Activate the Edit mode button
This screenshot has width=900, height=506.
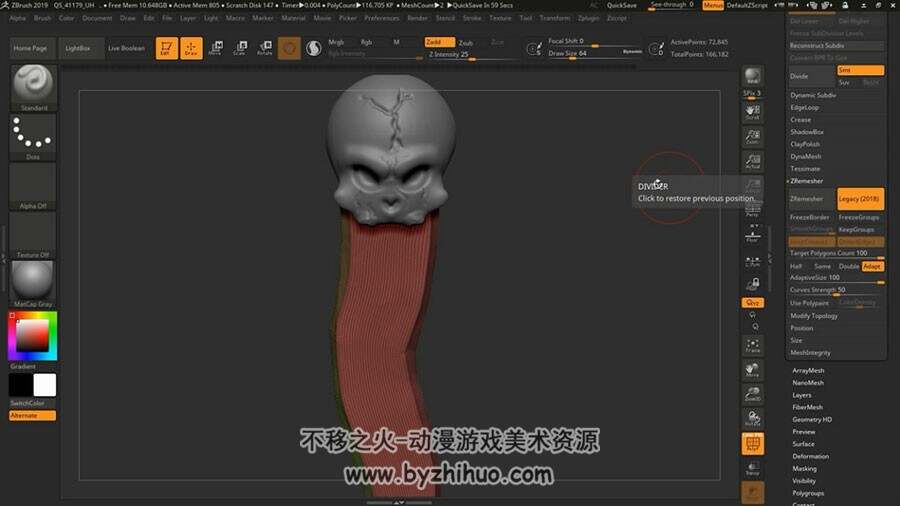click(166, 48)
